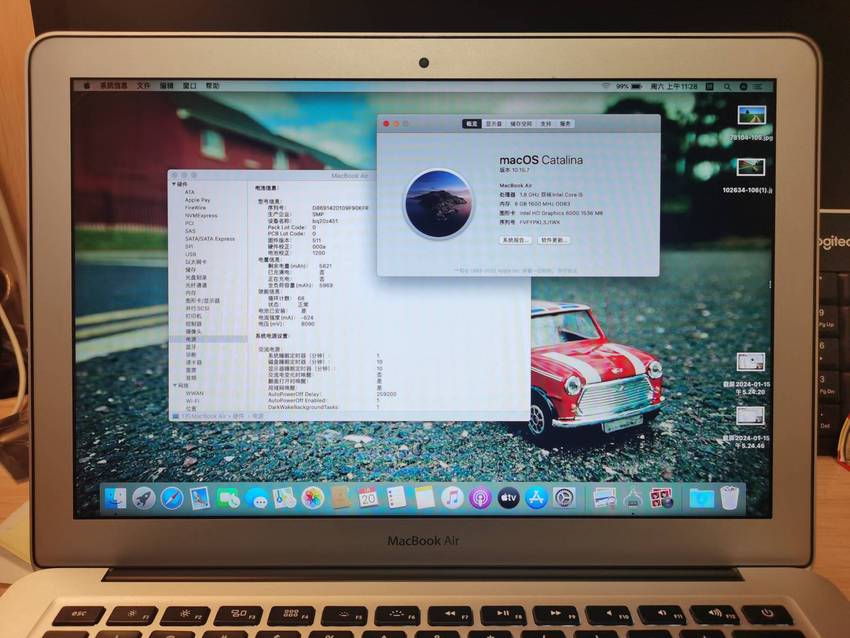Image resolution: width=850 pixels, height=638 pixels.
Task: Select SATA/SATA Express in the sidebar
Action: coord(210,239)
